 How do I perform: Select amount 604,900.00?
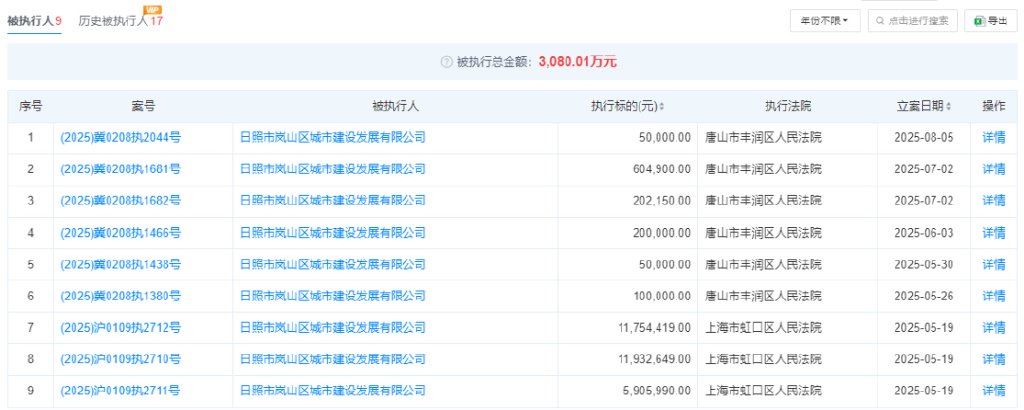click(662, 169)
